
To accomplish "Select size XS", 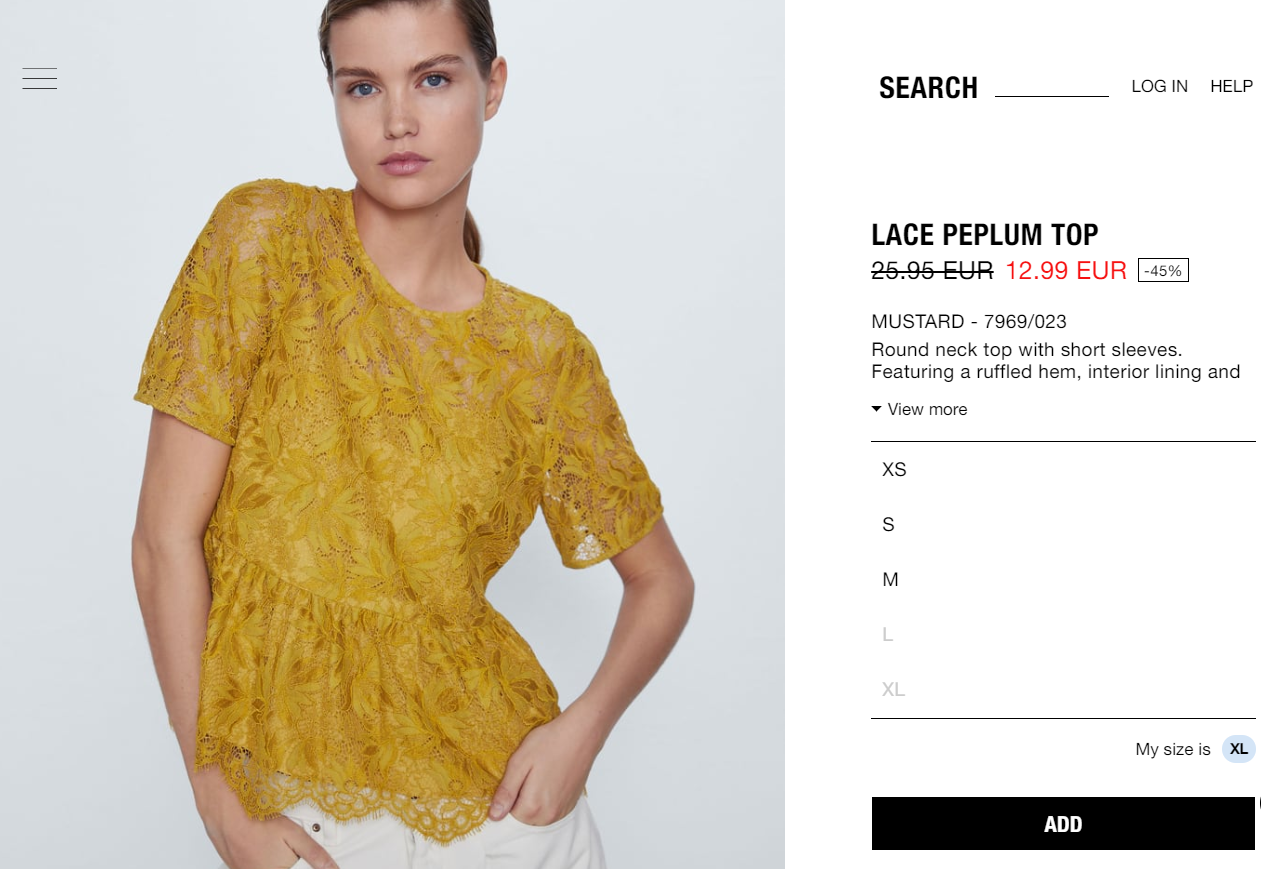I will (x=1063, y=469).
